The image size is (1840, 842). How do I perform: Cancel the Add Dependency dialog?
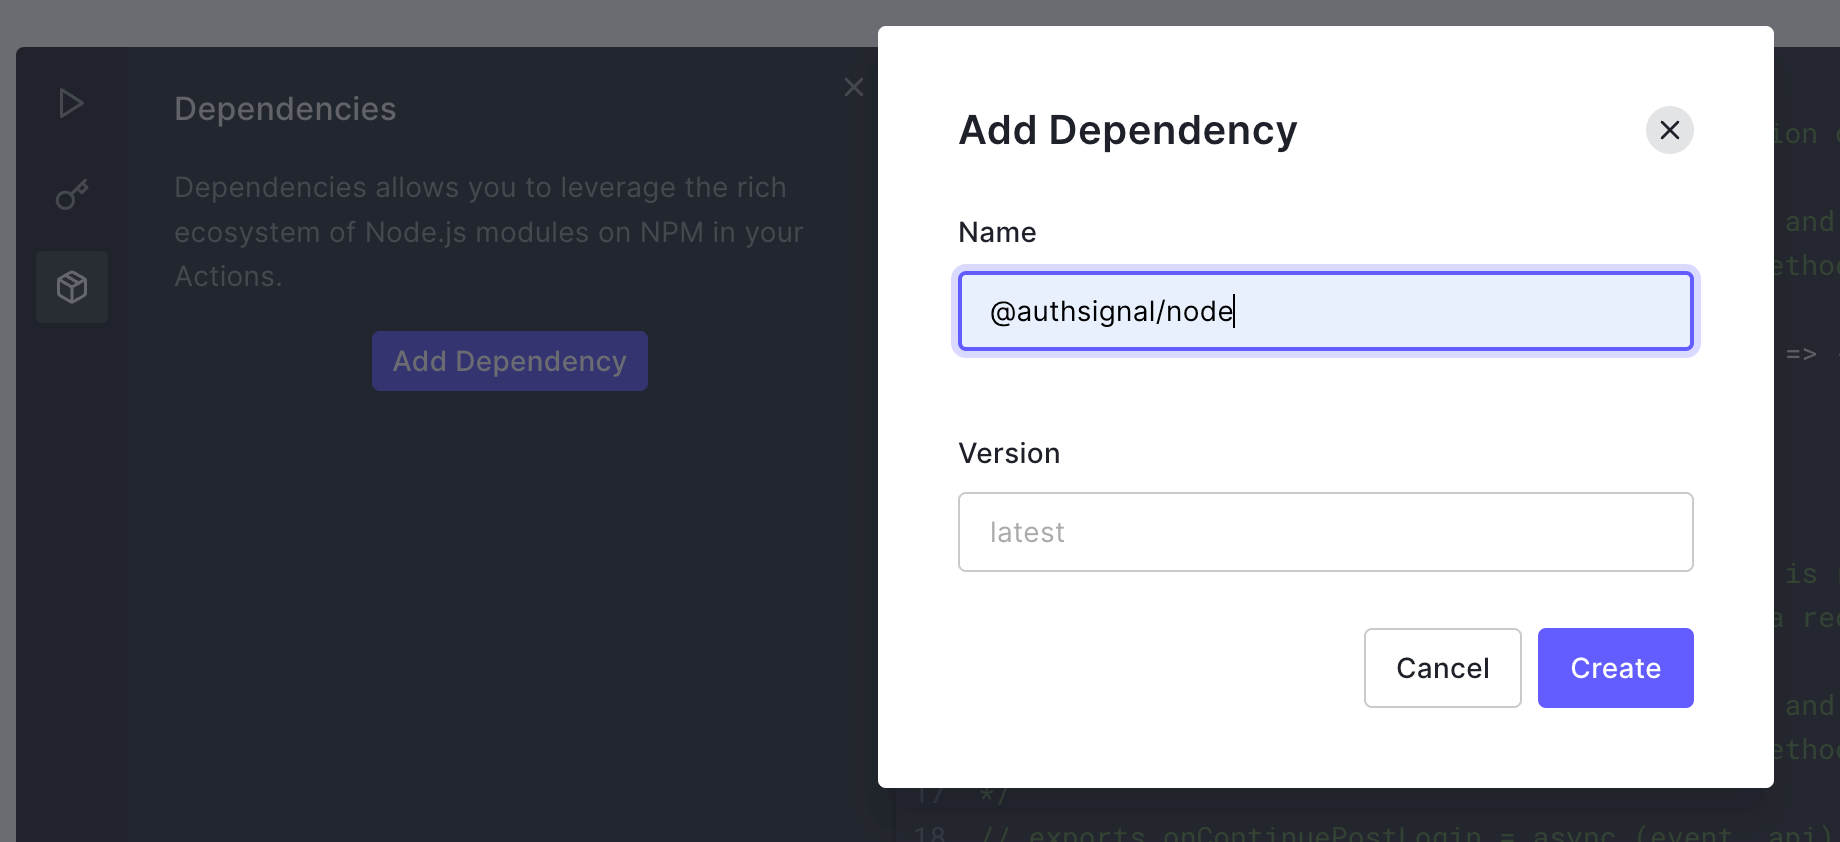coord(1442,668)
